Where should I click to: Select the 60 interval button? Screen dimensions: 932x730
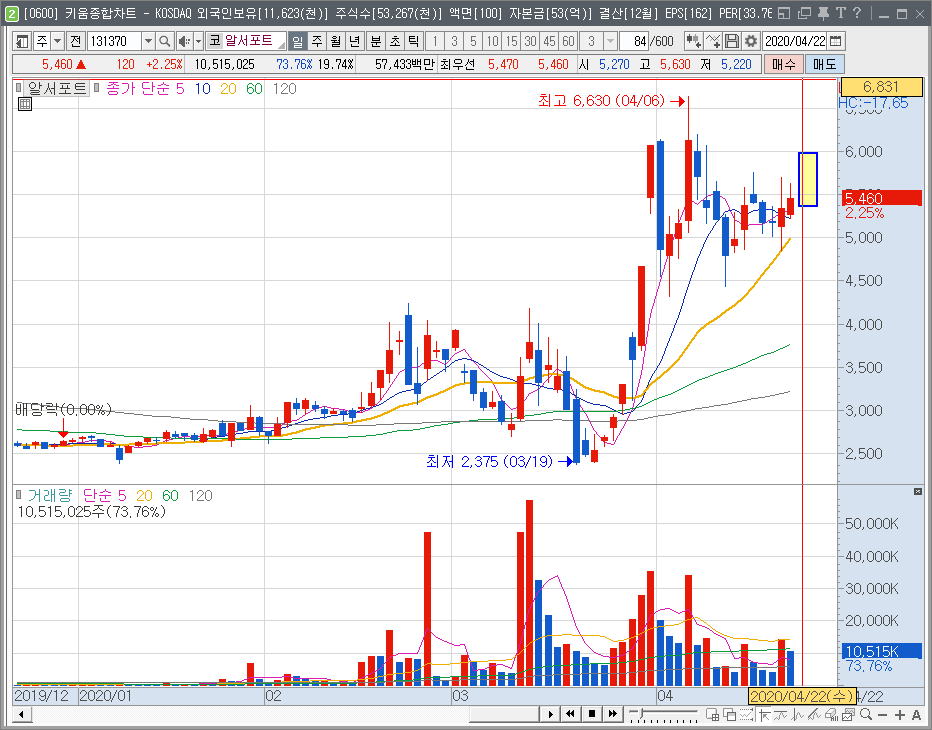(569, 41)
